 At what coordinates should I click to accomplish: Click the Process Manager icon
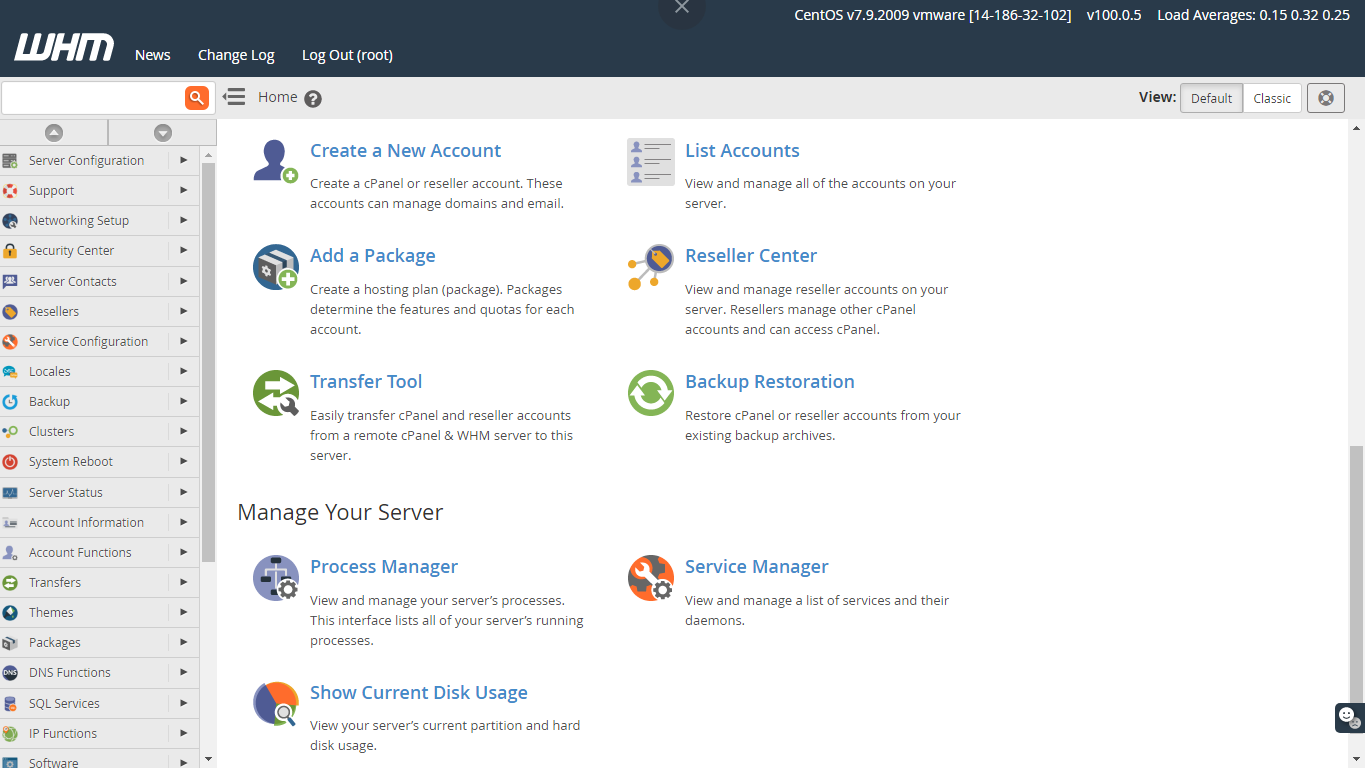(275, 578)
